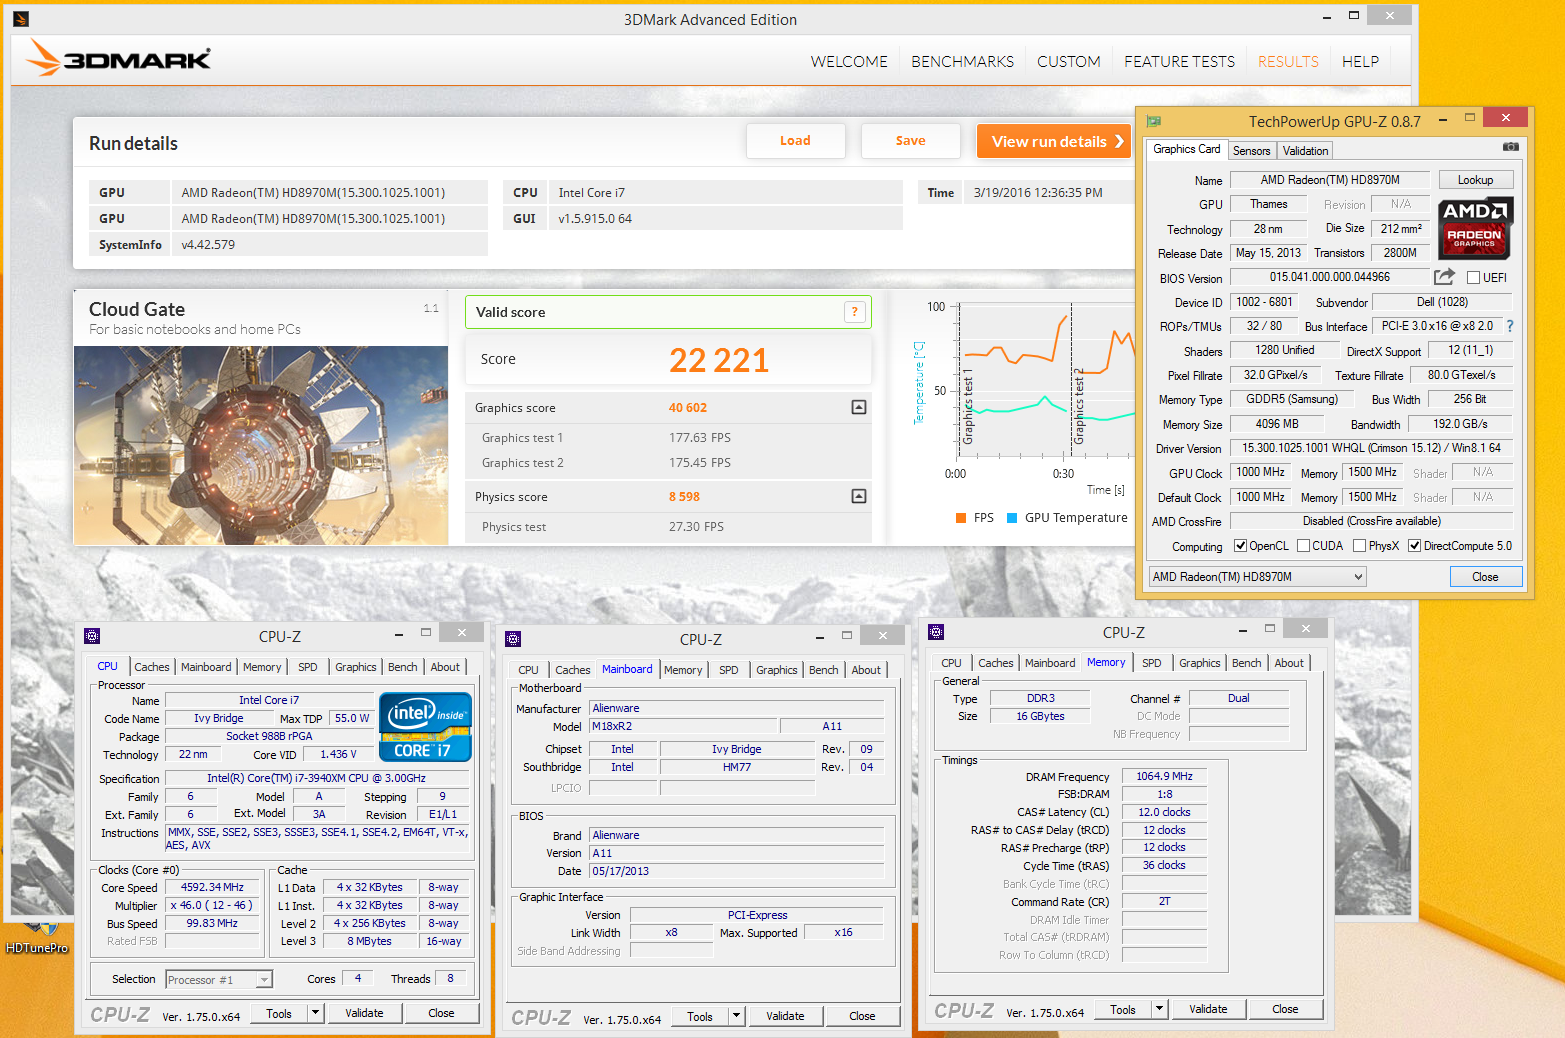Collapse the Graphics score section
The width and height of the screenshot is (1565, 1038).
pyautogui.click(x=858, y=407)
